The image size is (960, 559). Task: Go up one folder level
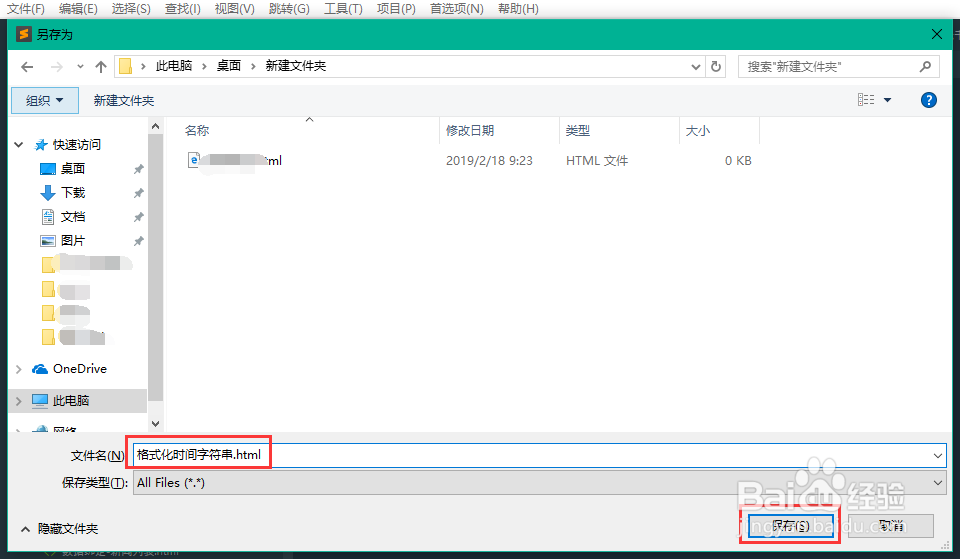101,67
